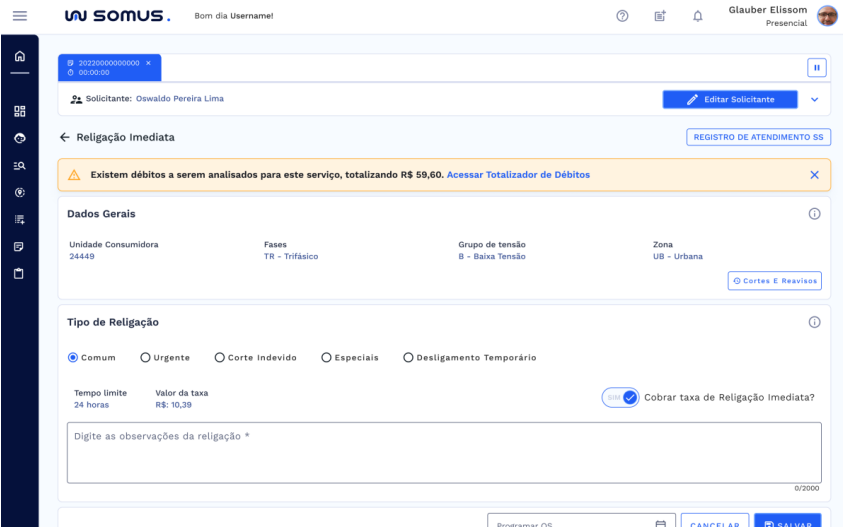Click the Somus logo
Screen dimensions: 843x532
tap(117, 16)
